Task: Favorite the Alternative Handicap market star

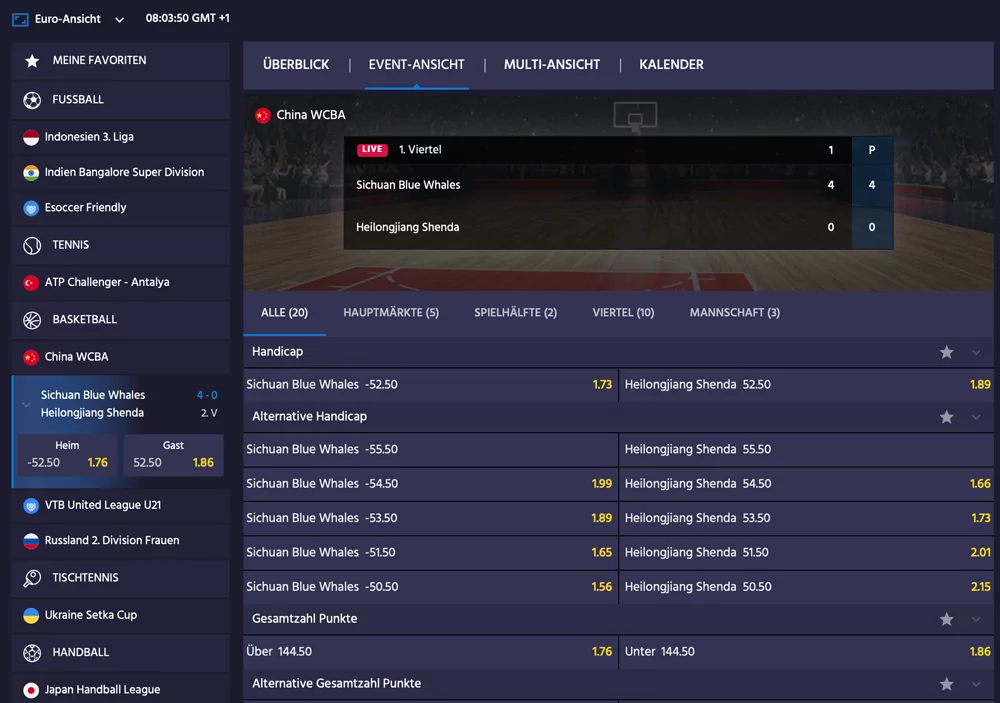Action: (x=946, y=417)
